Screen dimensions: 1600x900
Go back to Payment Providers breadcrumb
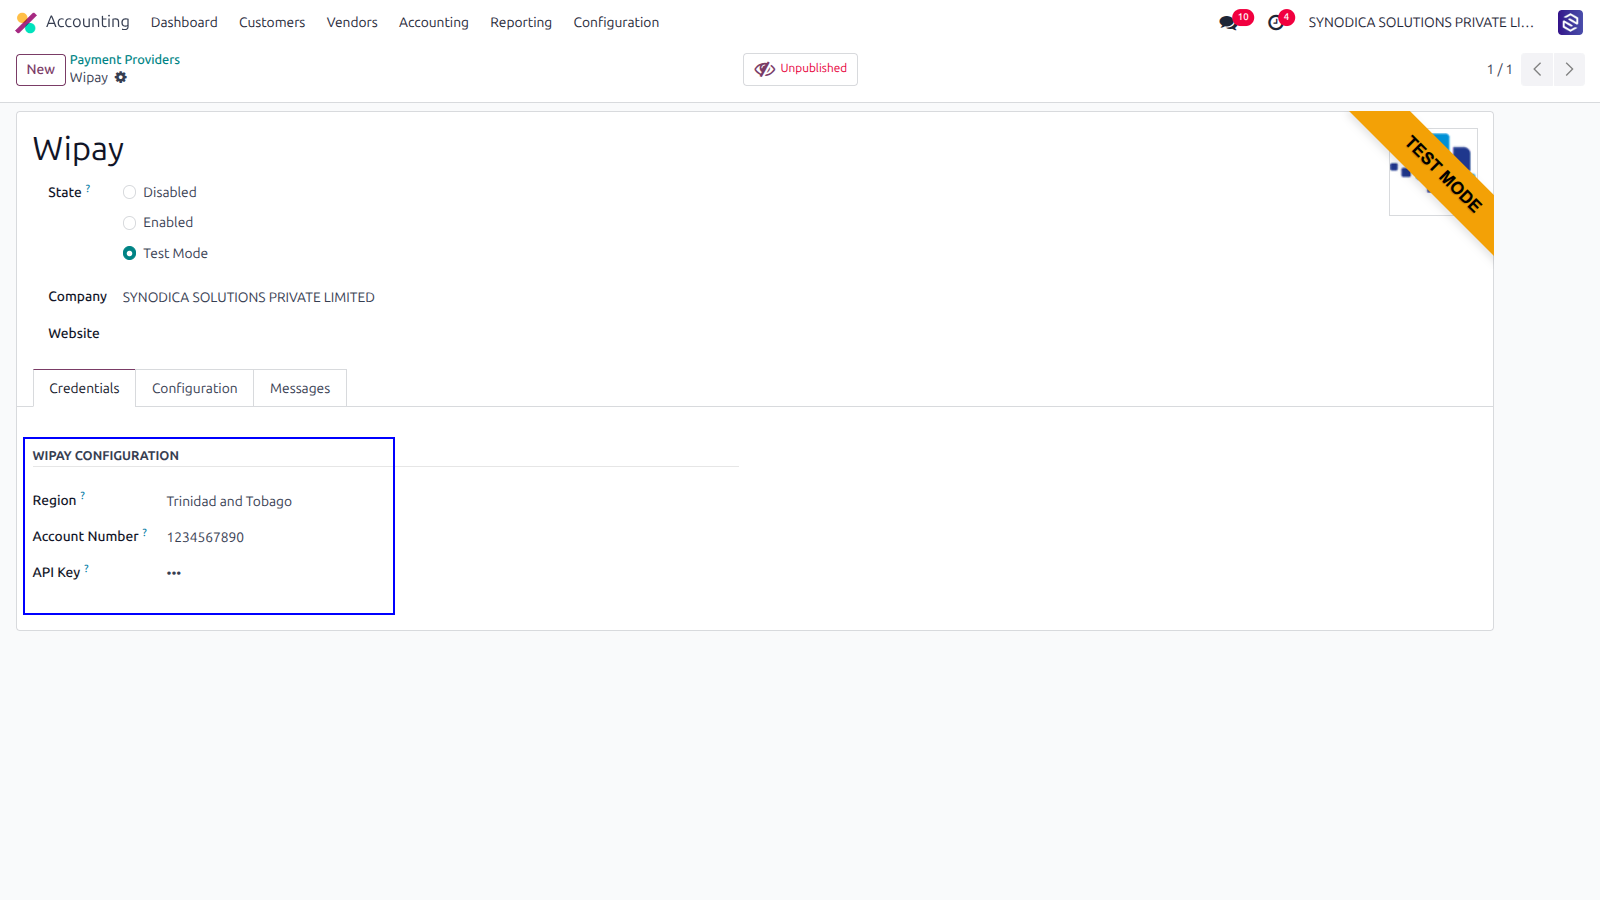pos(125,60)
